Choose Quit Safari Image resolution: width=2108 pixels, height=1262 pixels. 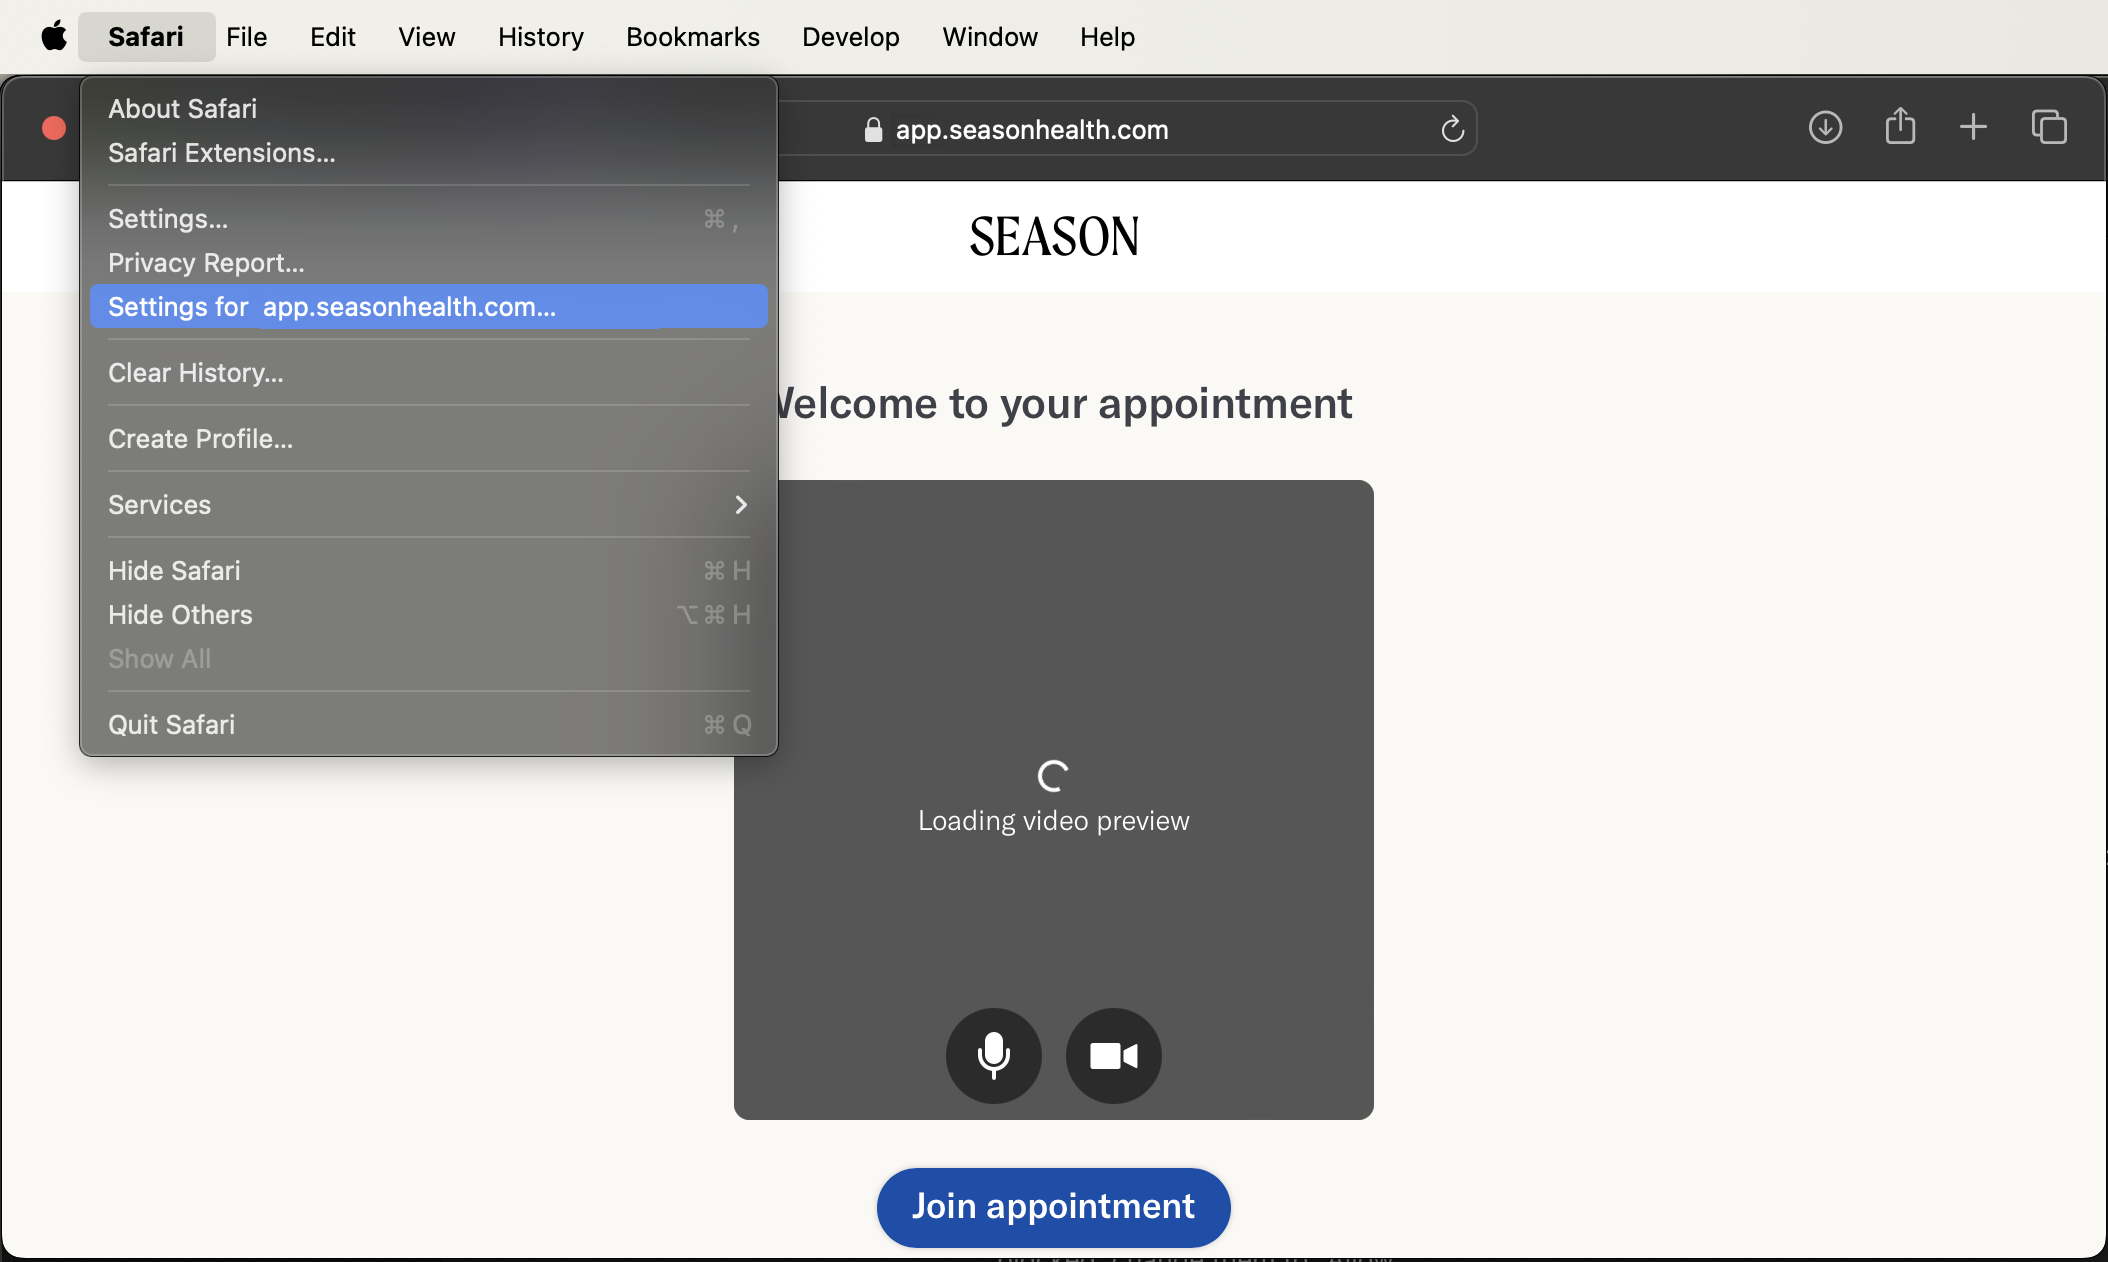point(429,724)
